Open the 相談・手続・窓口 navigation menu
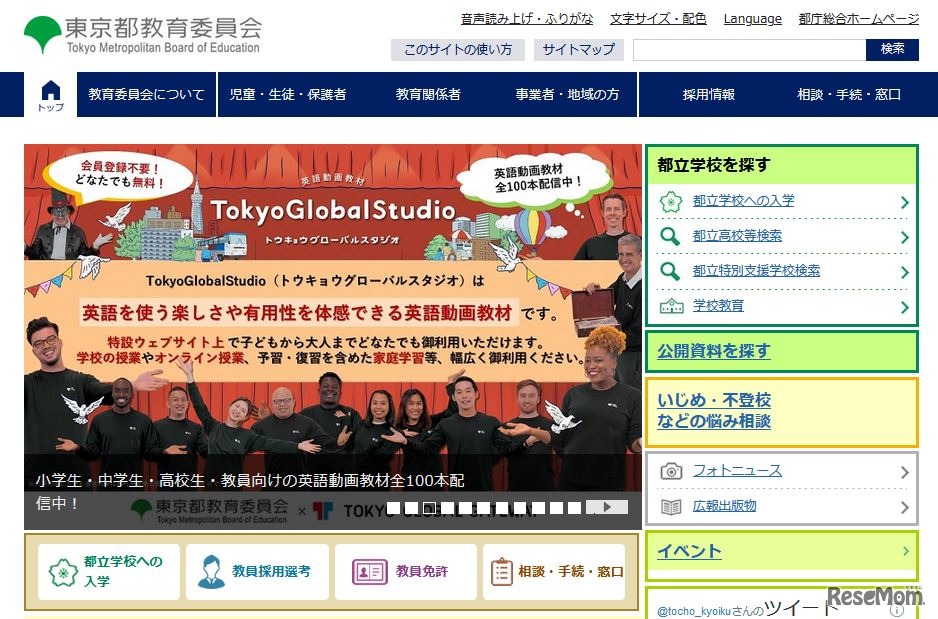 [x=849, y=94]
